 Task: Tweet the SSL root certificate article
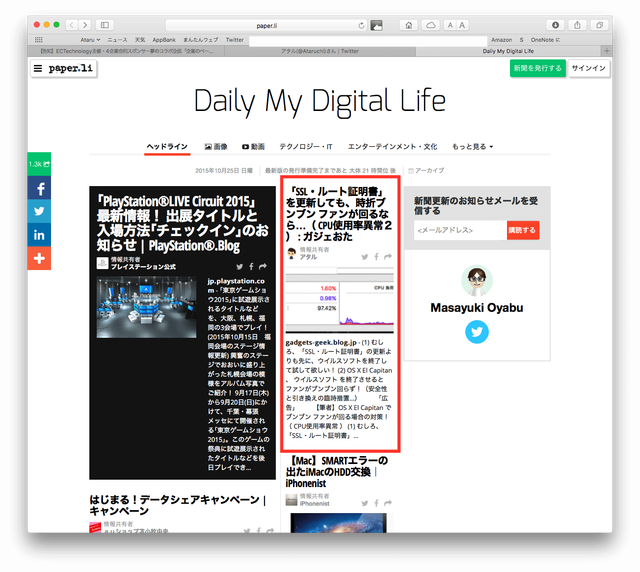(x=364, y=257)
